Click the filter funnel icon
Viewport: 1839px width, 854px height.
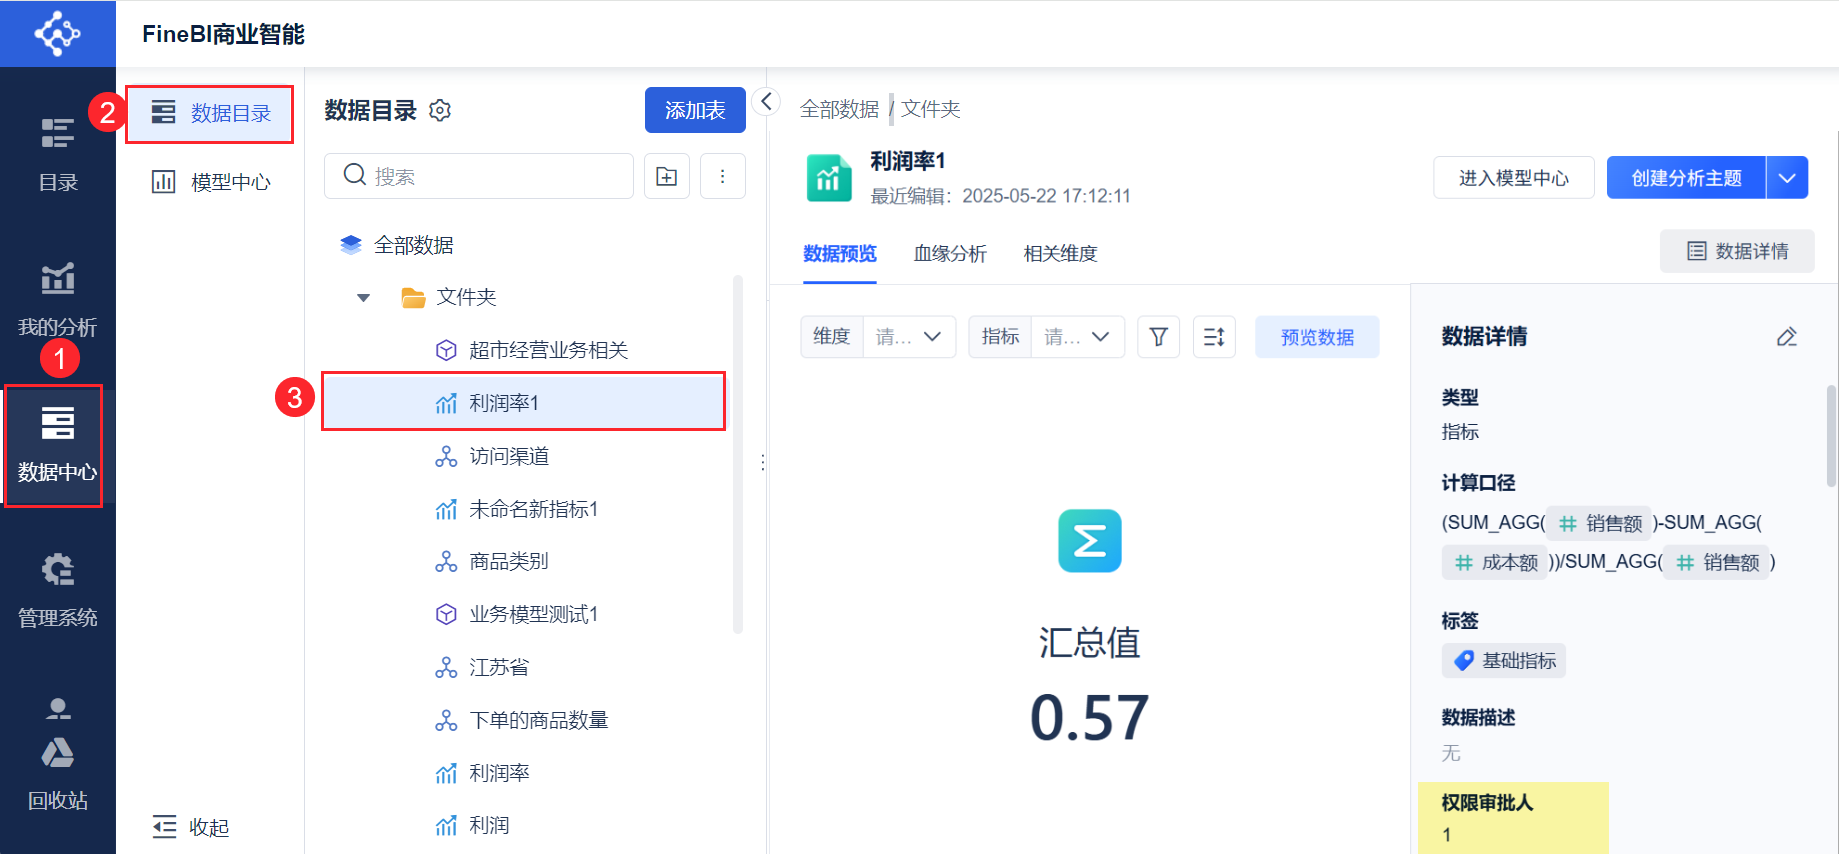1158,337
